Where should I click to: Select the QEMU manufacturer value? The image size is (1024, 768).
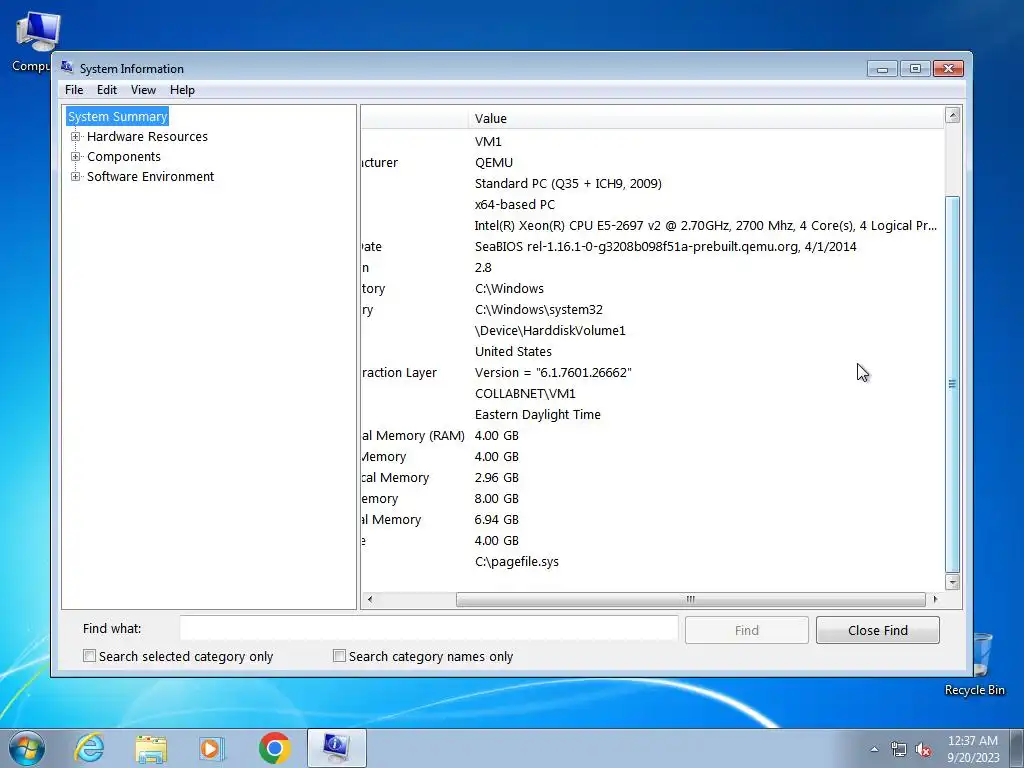[494, 163]
